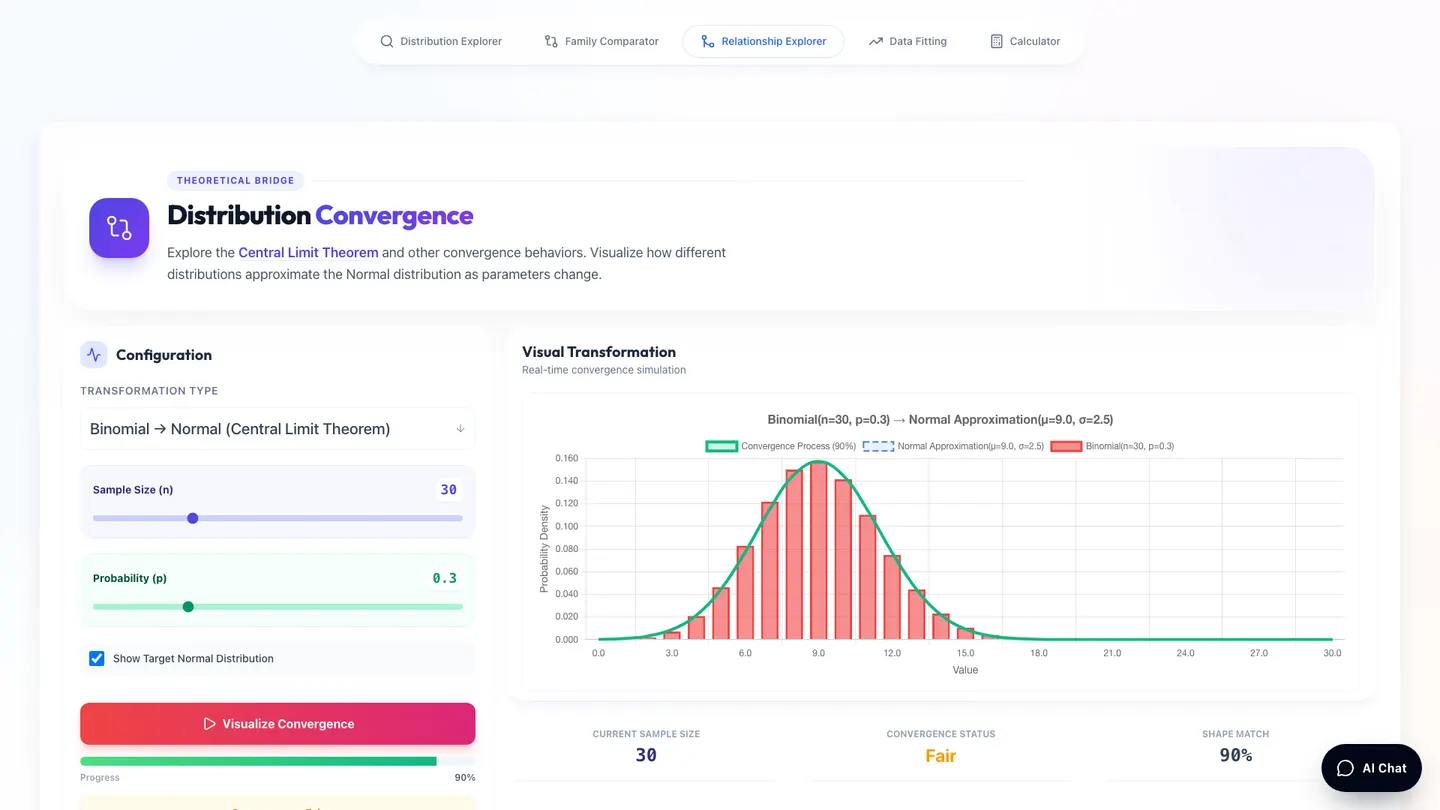Screen dimensions: 1440x810
Task: Toggle Binomial(n=30, p=0.3) legend item
Action: [x=1112, y=446]
